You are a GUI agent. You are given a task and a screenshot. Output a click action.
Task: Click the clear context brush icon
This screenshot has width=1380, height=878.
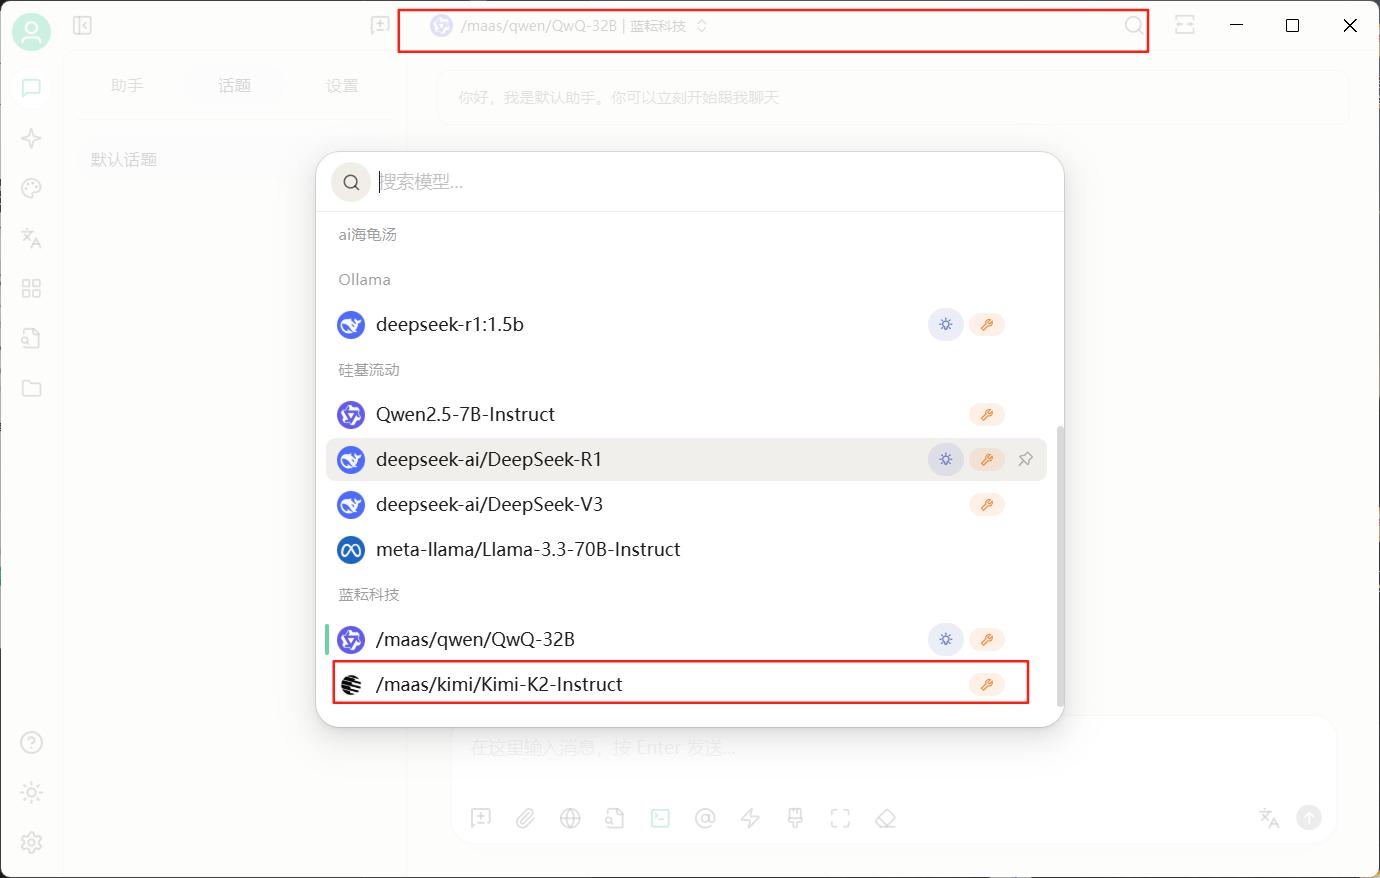coord(795,818)
